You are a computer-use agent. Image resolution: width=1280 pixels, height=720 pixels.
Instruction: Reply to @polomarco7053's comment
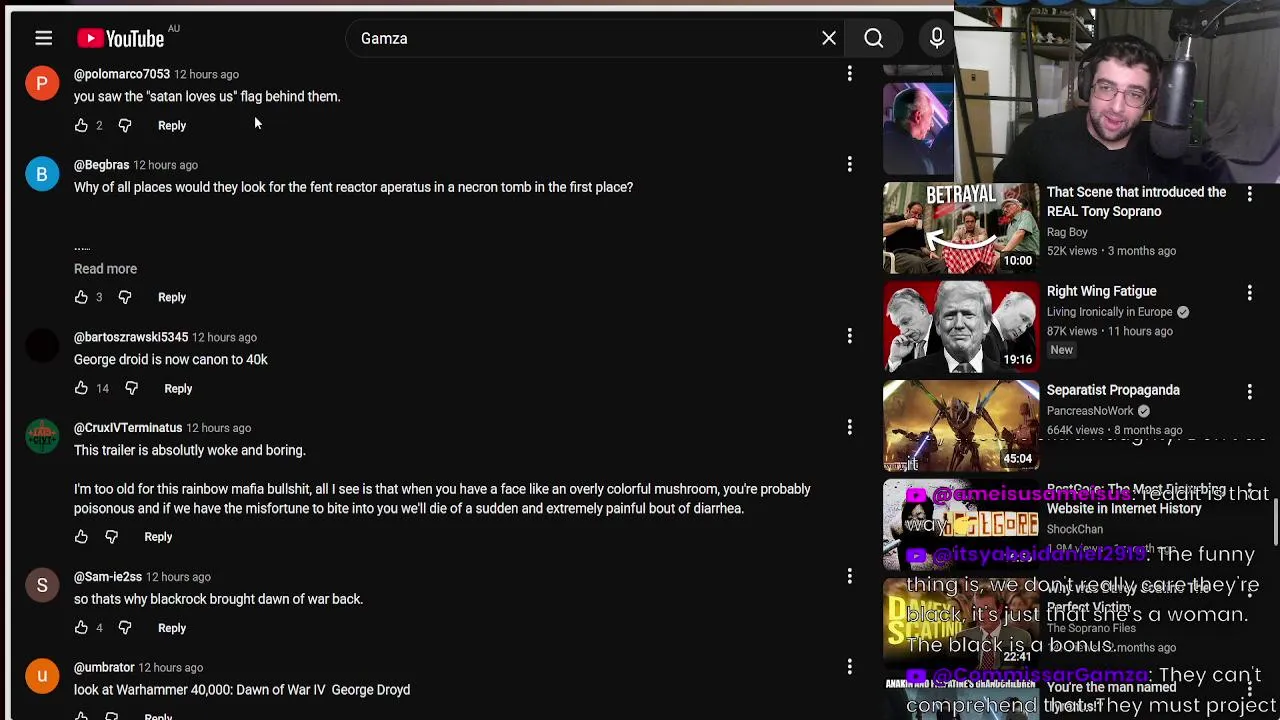(x=172, y=125)
